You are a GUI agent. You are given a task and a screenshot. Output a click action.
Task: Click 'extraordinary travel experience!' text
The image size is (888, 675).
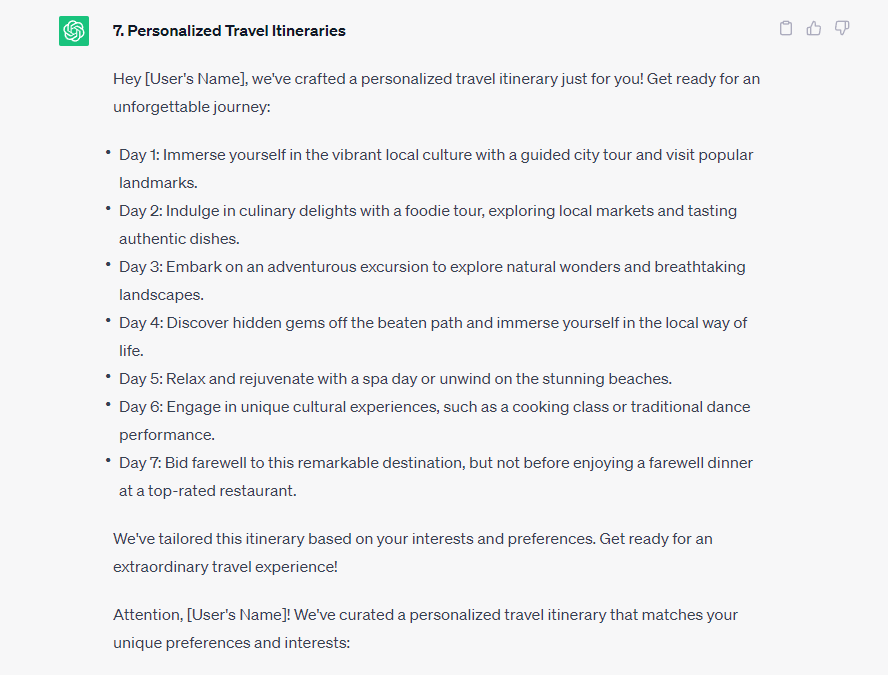(x=225, y=567)
